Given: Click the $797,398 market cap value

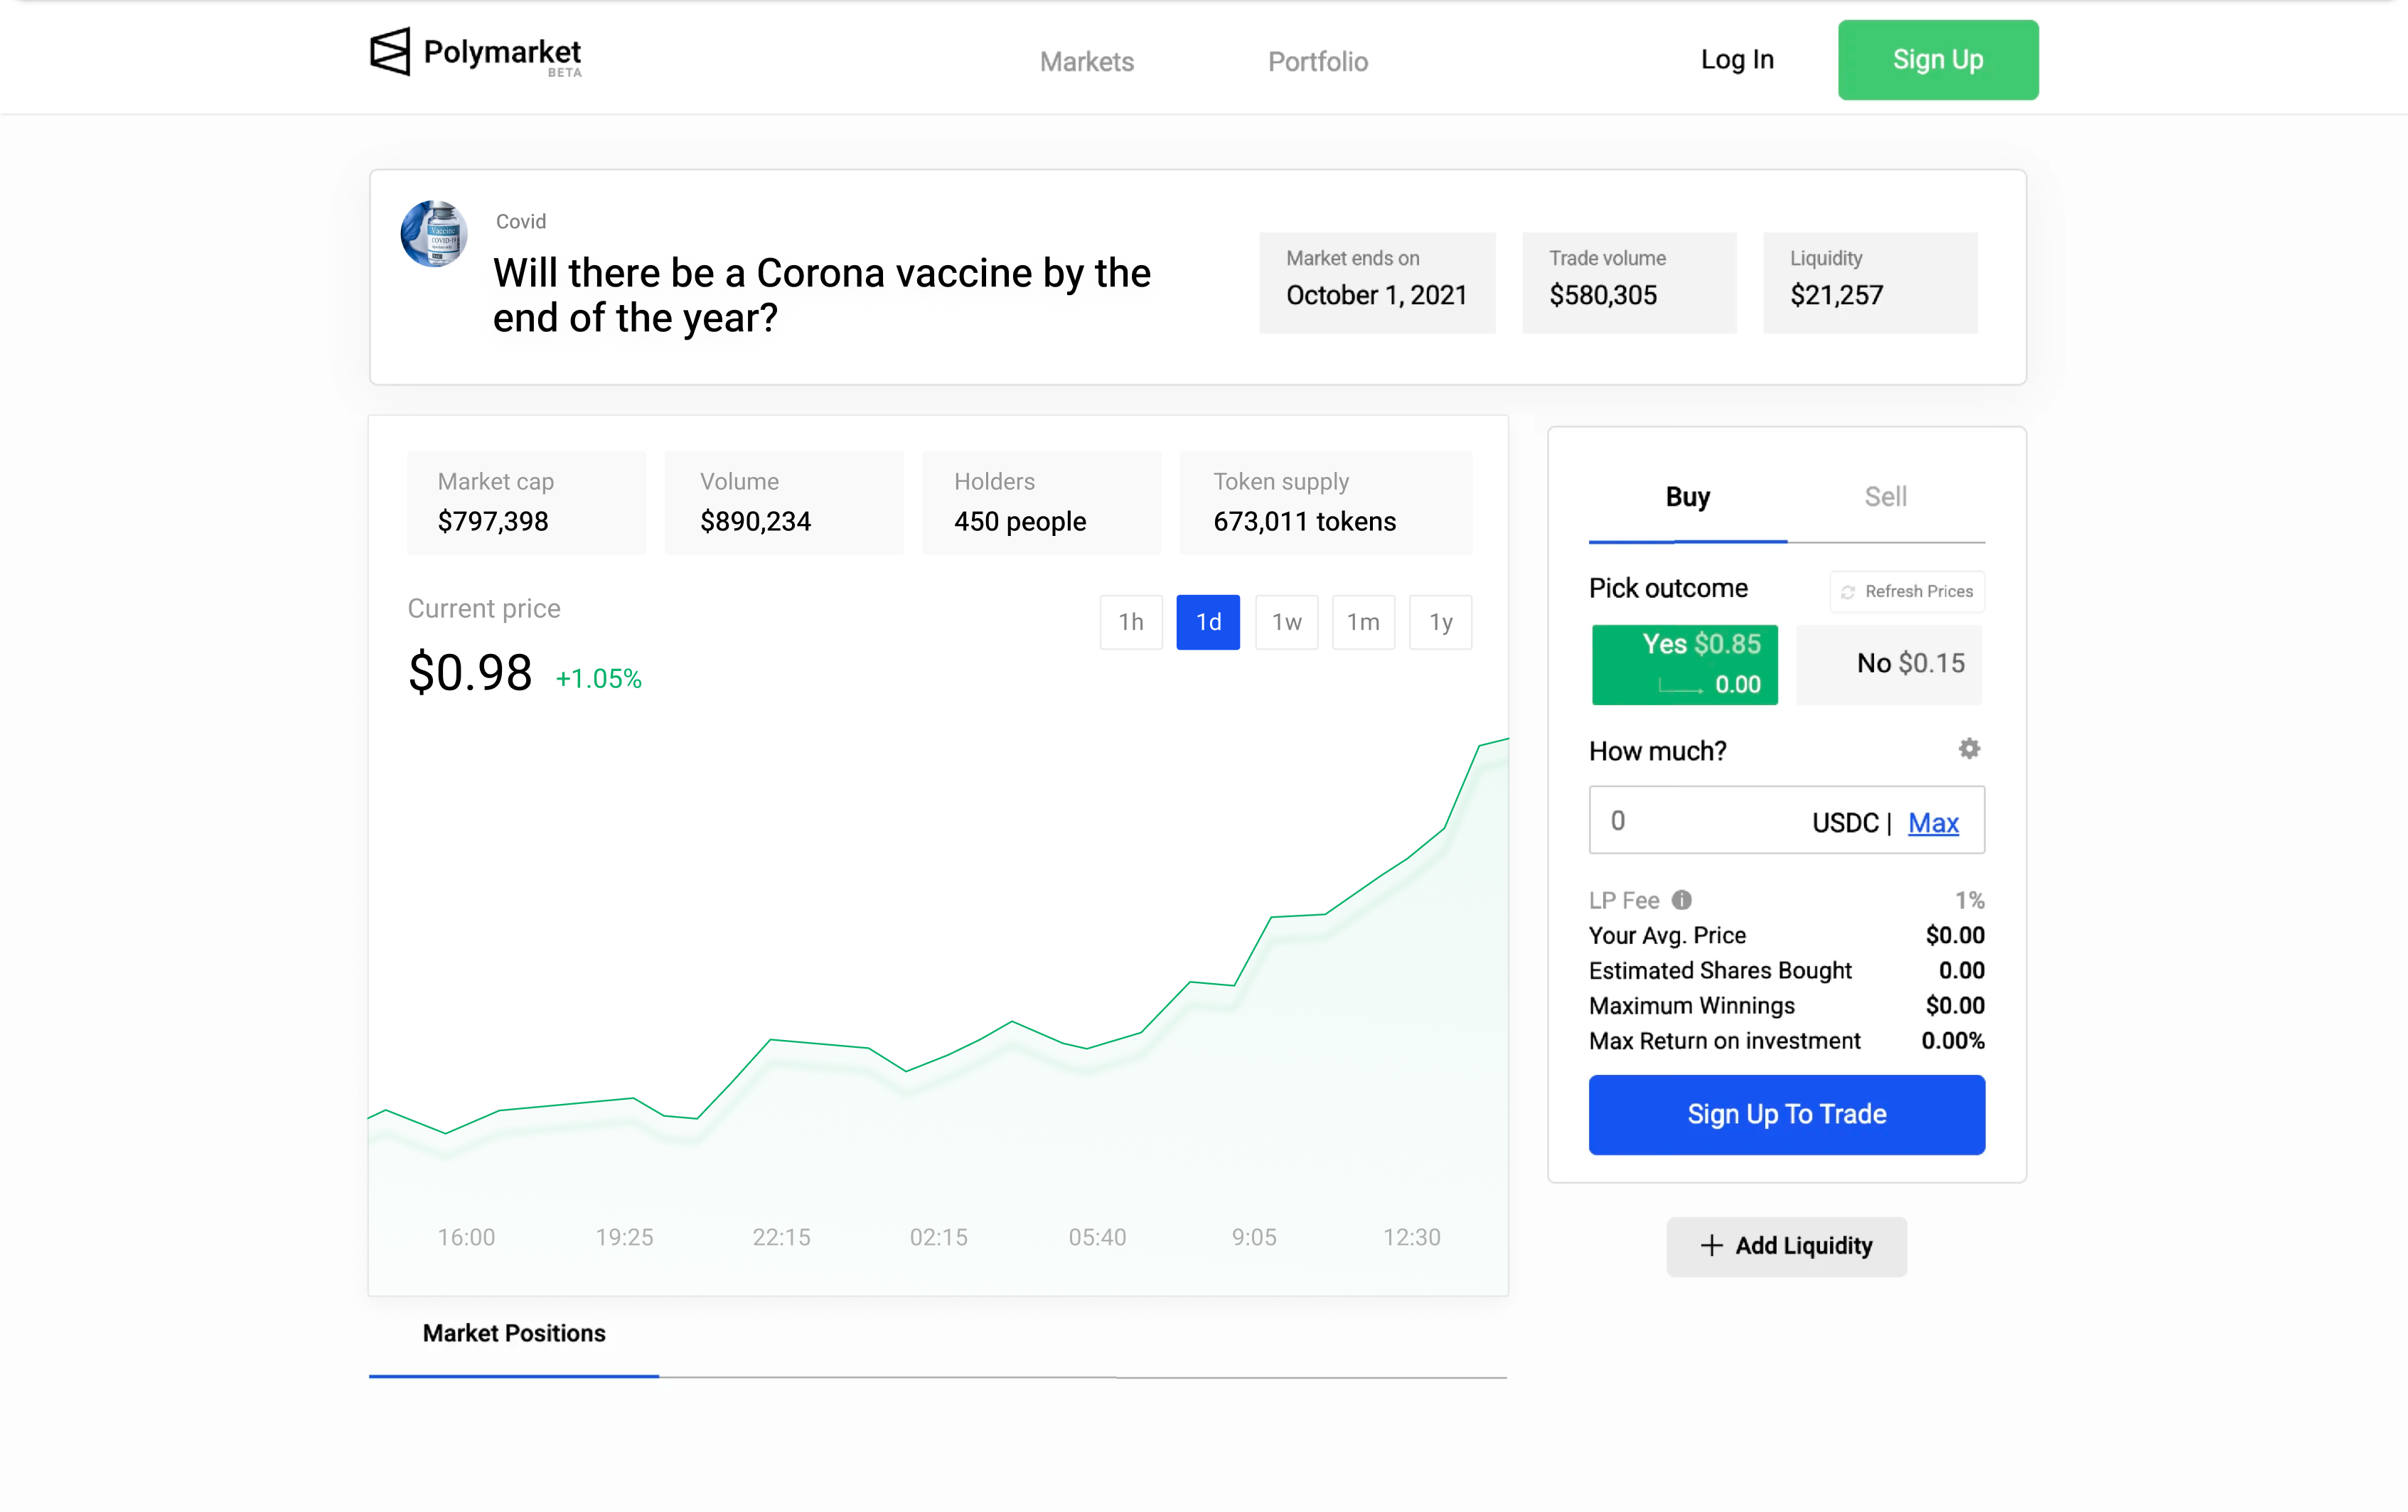Looking at the screenshot, I should (x=493, y=521).
